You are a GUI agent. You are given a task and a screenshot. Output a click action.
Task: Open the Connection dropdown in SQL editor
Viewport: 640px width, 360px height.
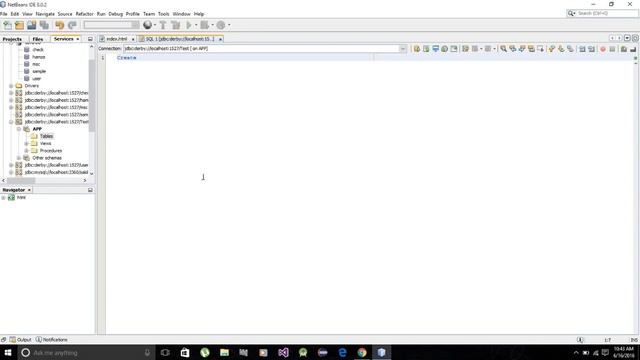pyautogui.click(x=403, y=49)
